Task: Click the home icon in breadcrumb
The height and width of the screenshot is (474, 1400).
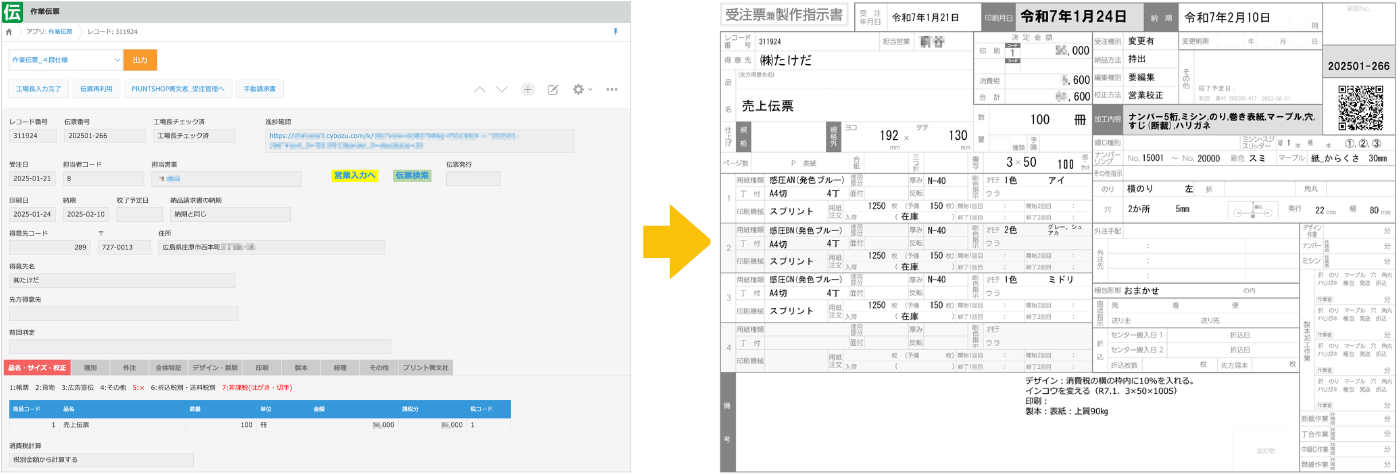Action: click(x=9, y=32)
